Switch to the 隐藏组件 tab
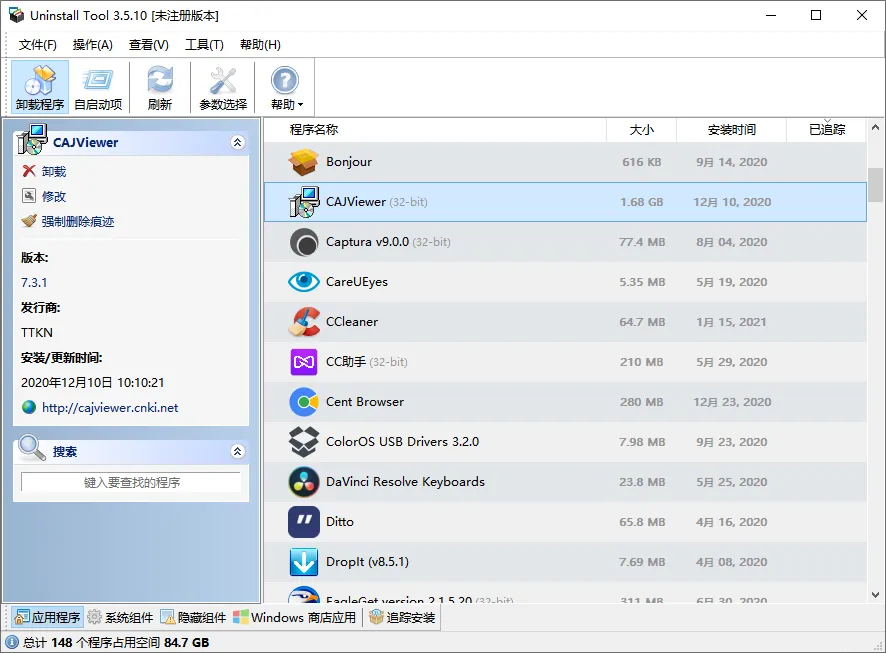The image size is (886, 653). [193, 617]
